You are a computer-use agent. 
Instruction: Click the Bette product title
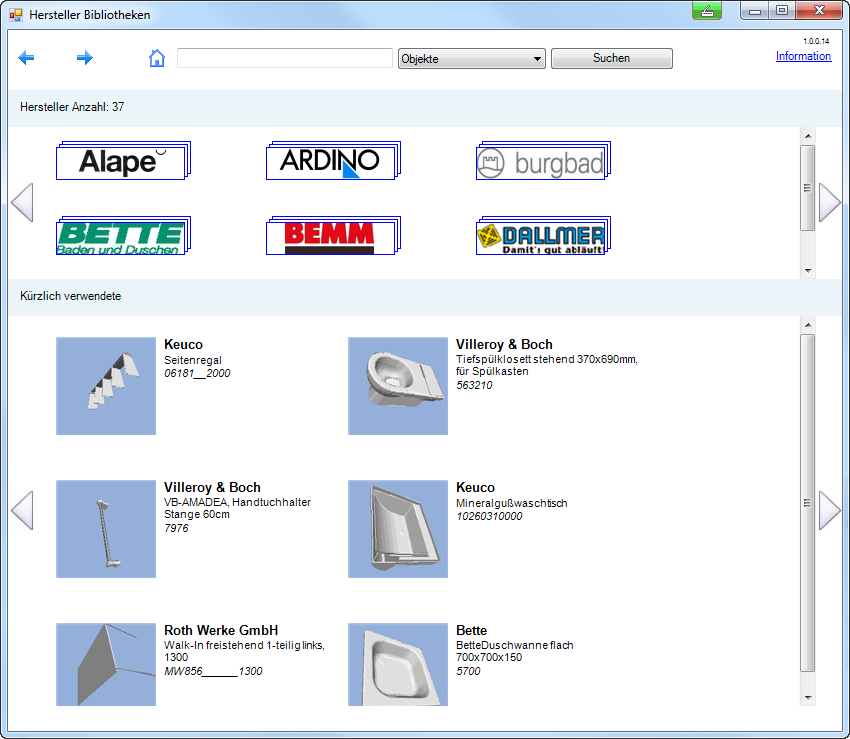[472, 630]
